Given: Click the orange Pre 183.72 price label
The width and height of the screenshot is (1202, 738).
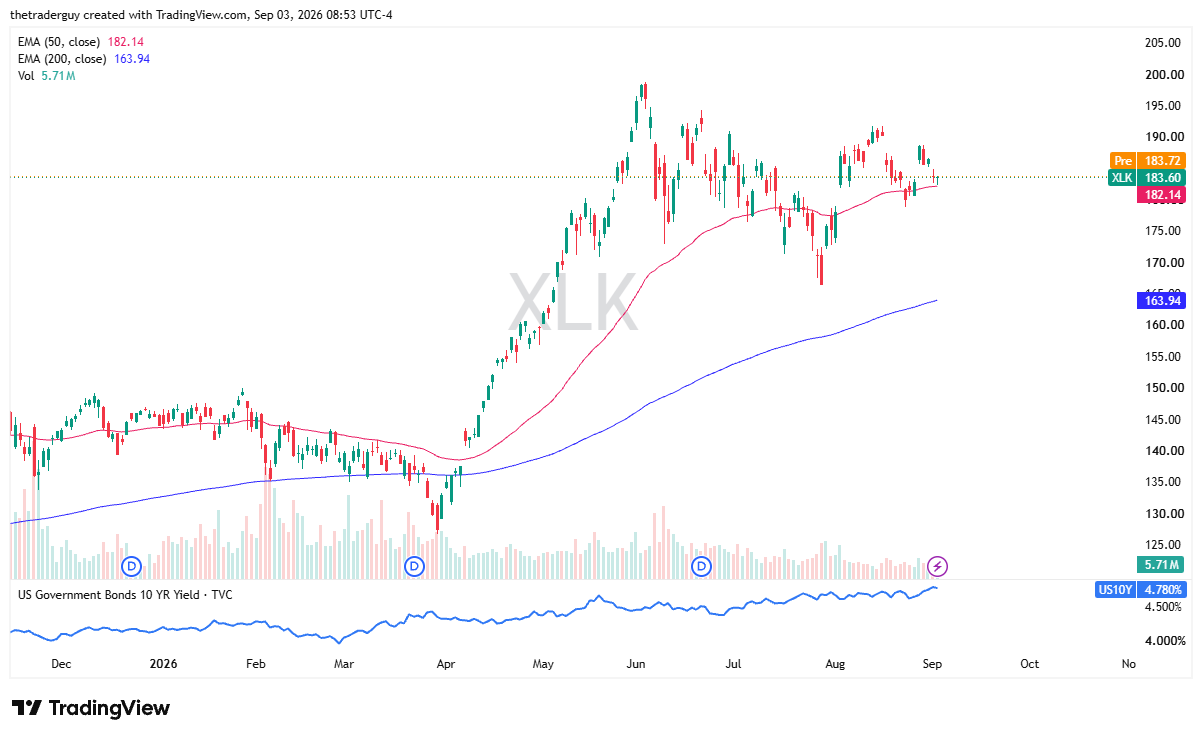Looking at the screenshot, I should (x=1147, y=160).
